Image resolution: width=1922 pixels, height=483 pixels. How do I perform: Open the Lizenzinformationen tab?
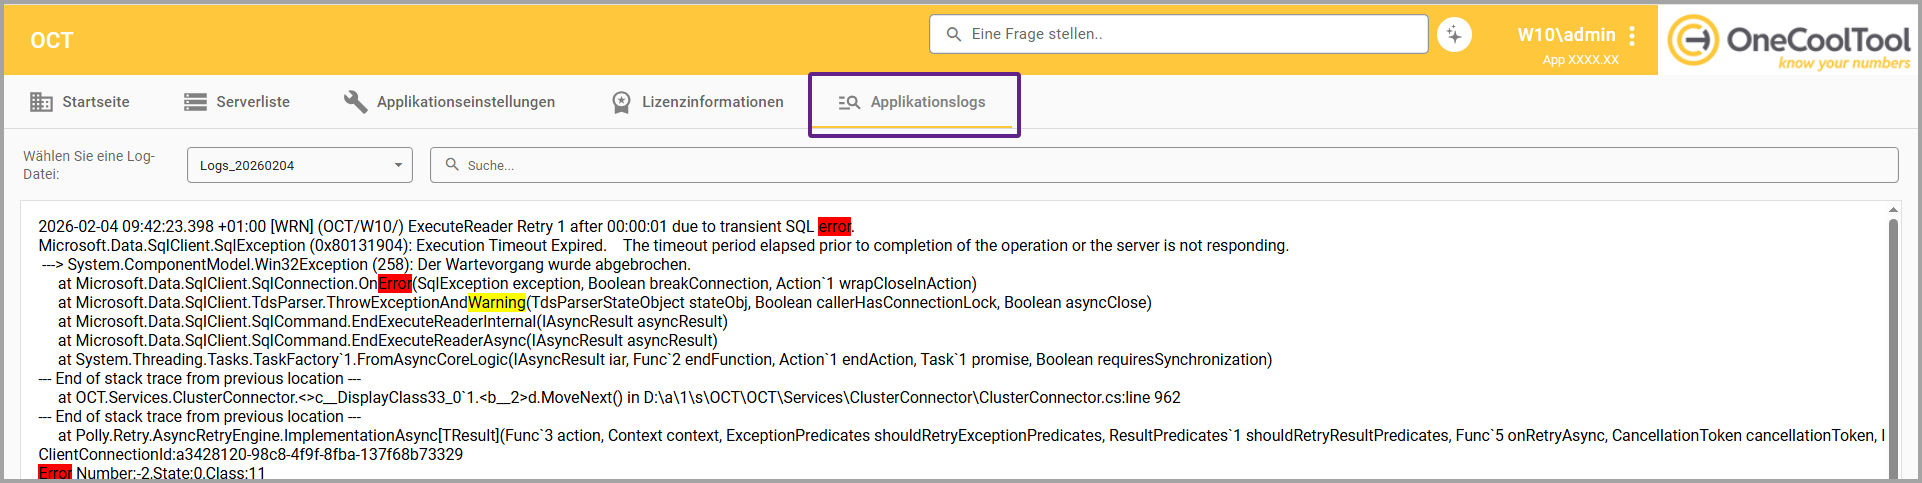point(712,102)
